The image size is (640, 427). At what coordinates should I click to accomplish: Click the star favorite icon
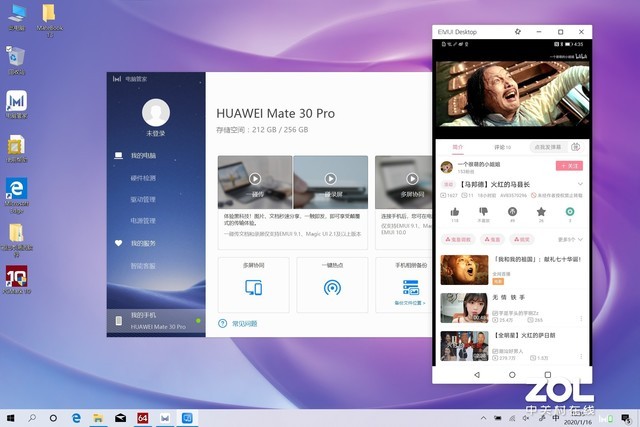541,211
